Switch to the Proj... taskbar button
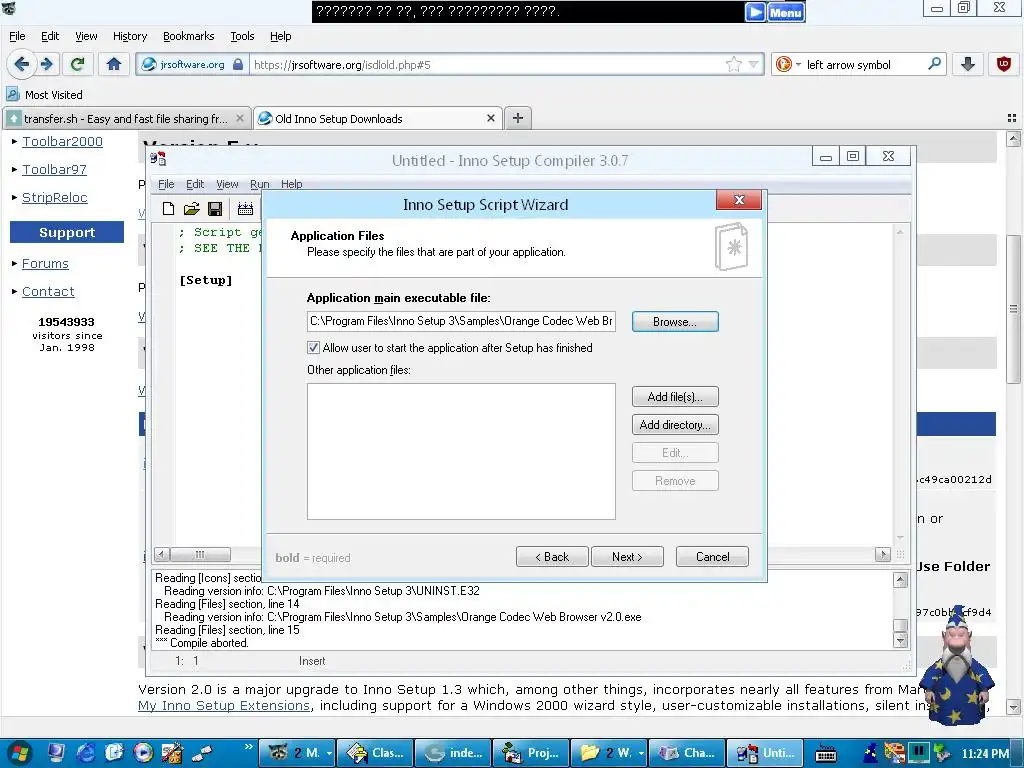The image size is (1024, 768). (x=530, y=753)
